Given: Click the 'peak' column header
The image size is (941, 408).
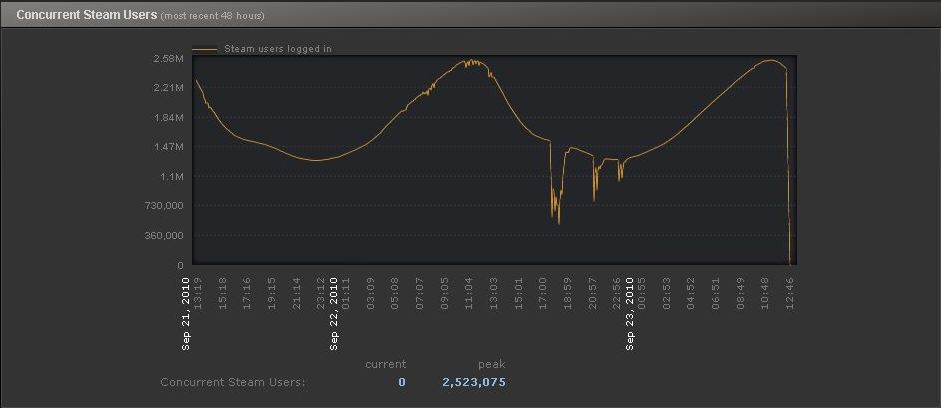Looking at the screenshot, I should (x=492, y=364).
